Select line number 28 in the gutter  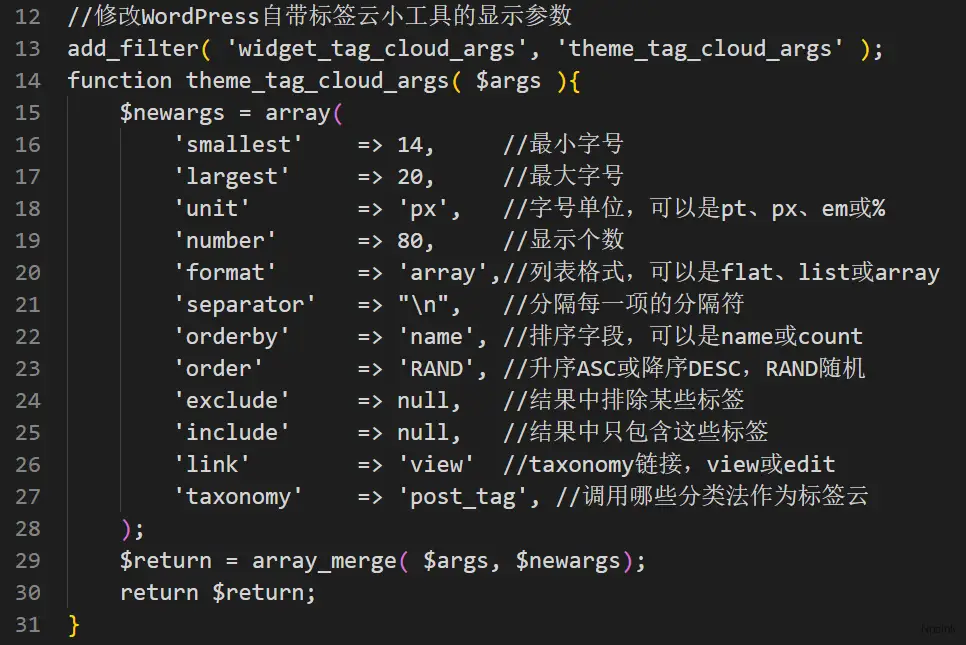[28, 529]
